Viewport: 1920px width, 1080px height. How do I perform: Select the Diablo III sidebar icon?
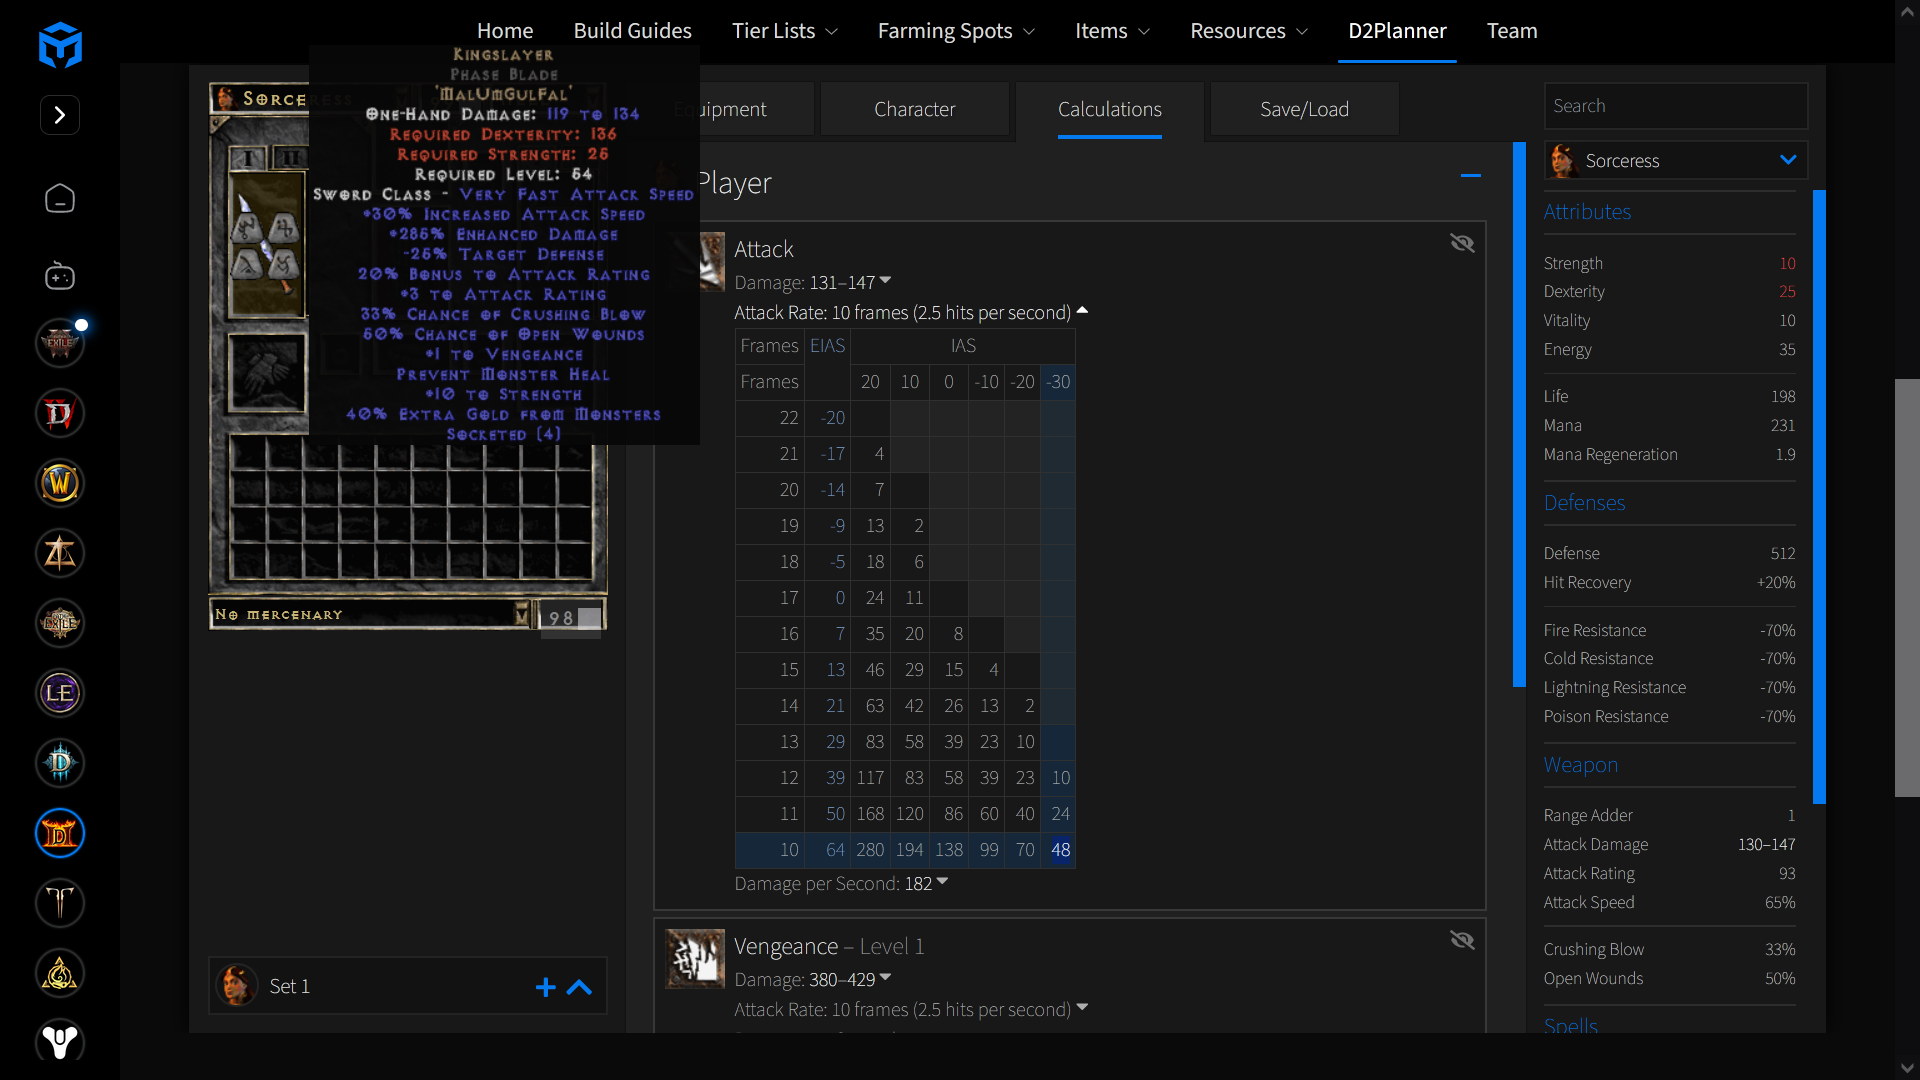tap(60, 763)
